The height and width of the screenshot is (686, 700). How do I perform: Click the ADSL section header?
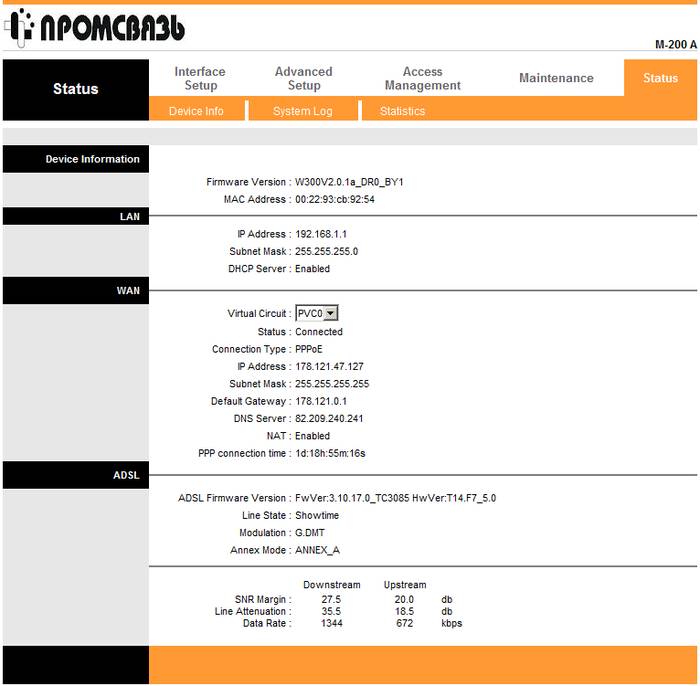coord(126,475)
